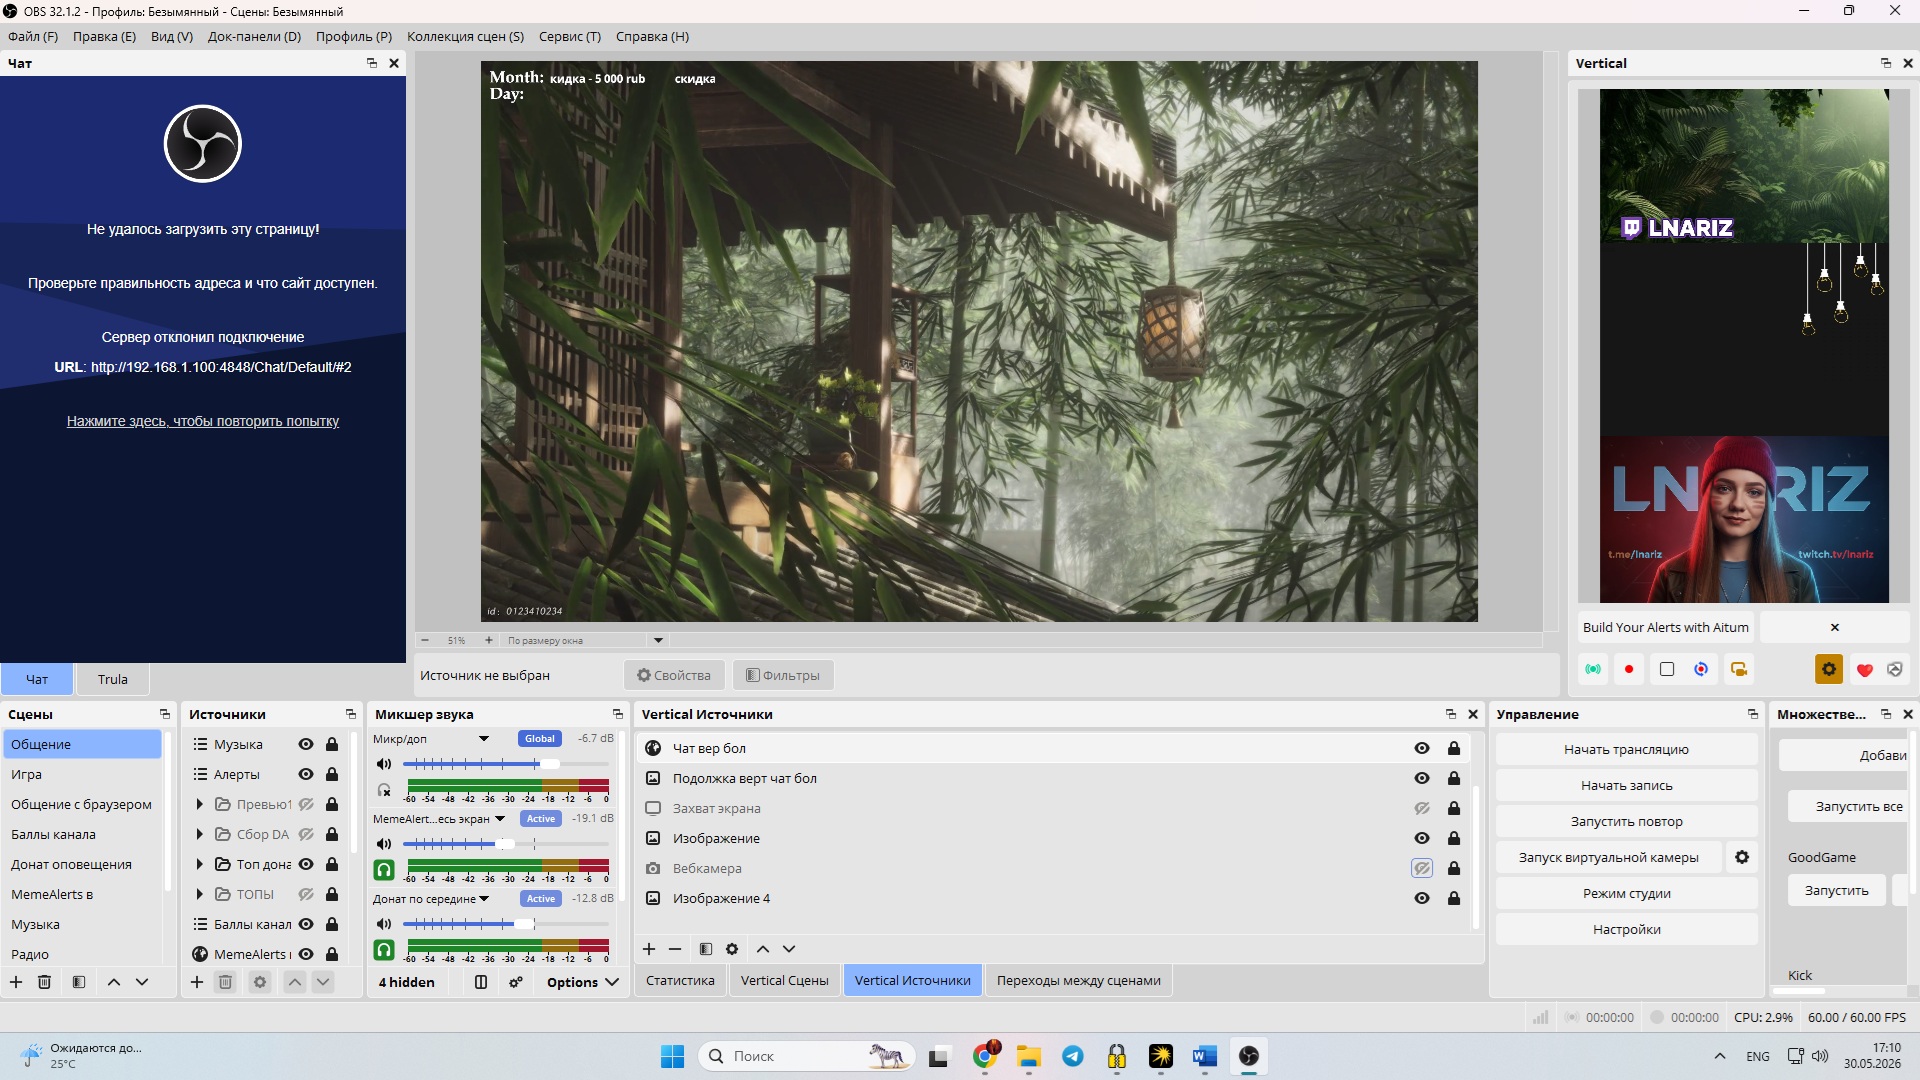Click the retry link to reload chat page
The image size is (1920, 1080).
click(x=203, y=421)
